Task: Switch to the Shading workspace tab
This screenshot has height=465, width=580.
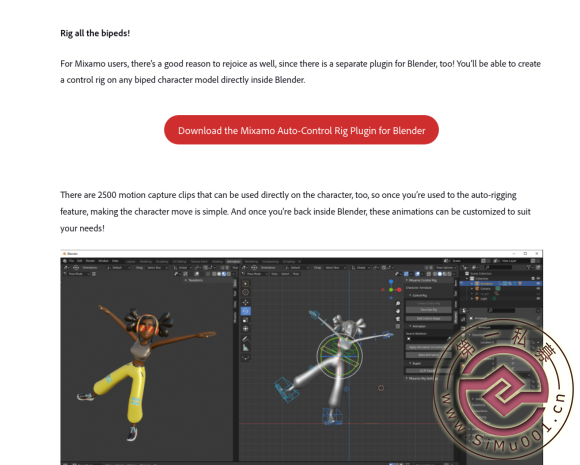Action: pos(217,261)
